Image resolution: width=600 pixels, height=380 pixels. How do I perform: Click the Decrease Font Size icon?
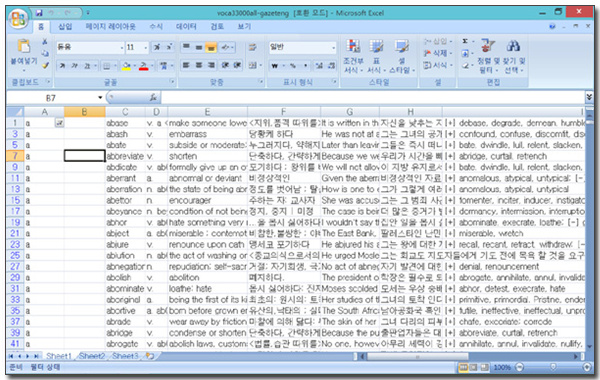(169, 47)
